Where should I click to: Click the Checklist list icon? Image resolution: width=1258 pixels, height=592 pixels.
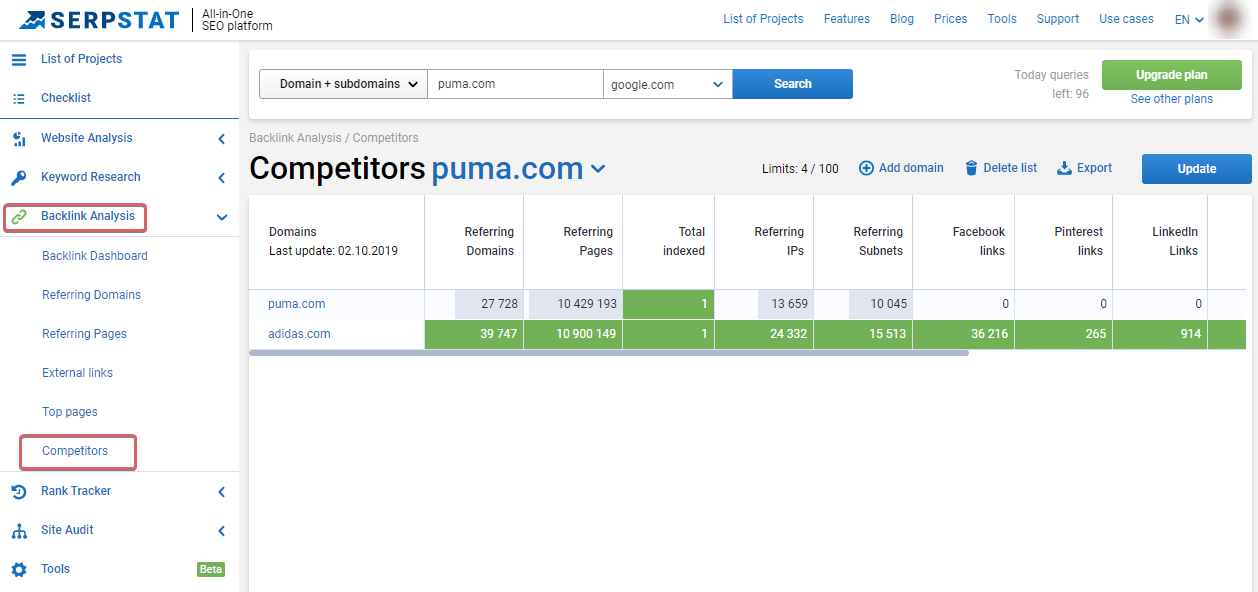pyautogui.click(x=19, y=98)
